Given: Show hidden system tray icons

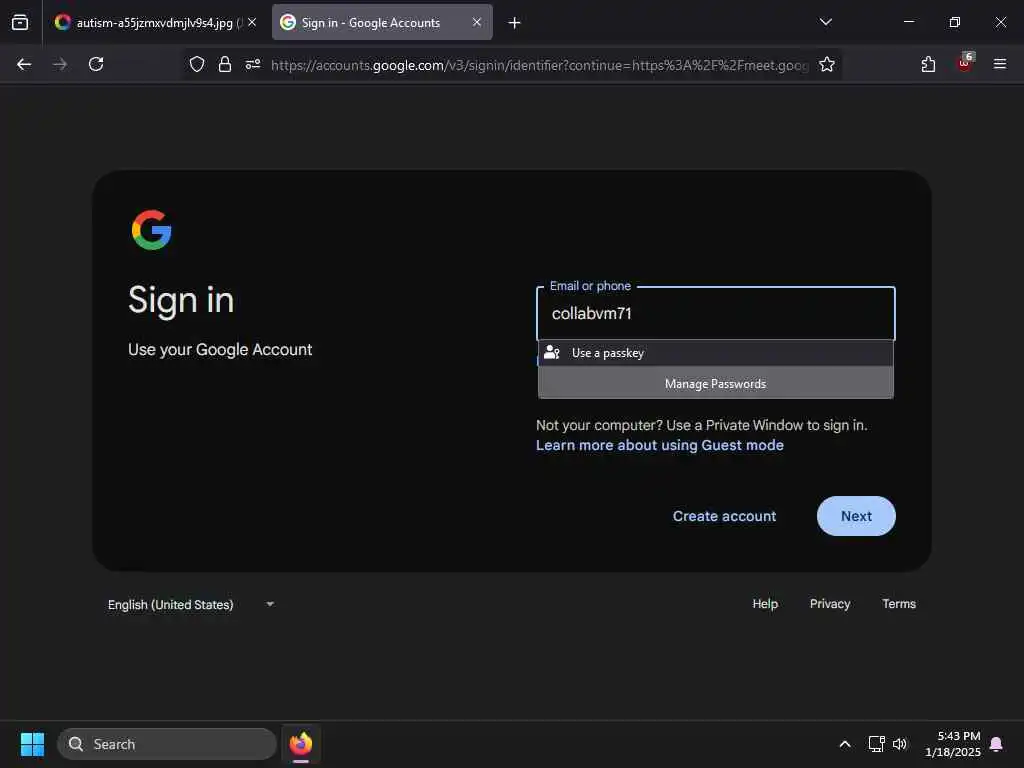Looking at the screenshot, I should point(844,744).
